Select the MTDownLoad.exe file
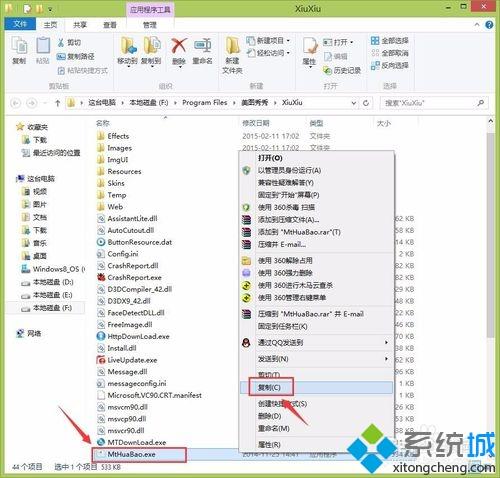 coord(131,442)
